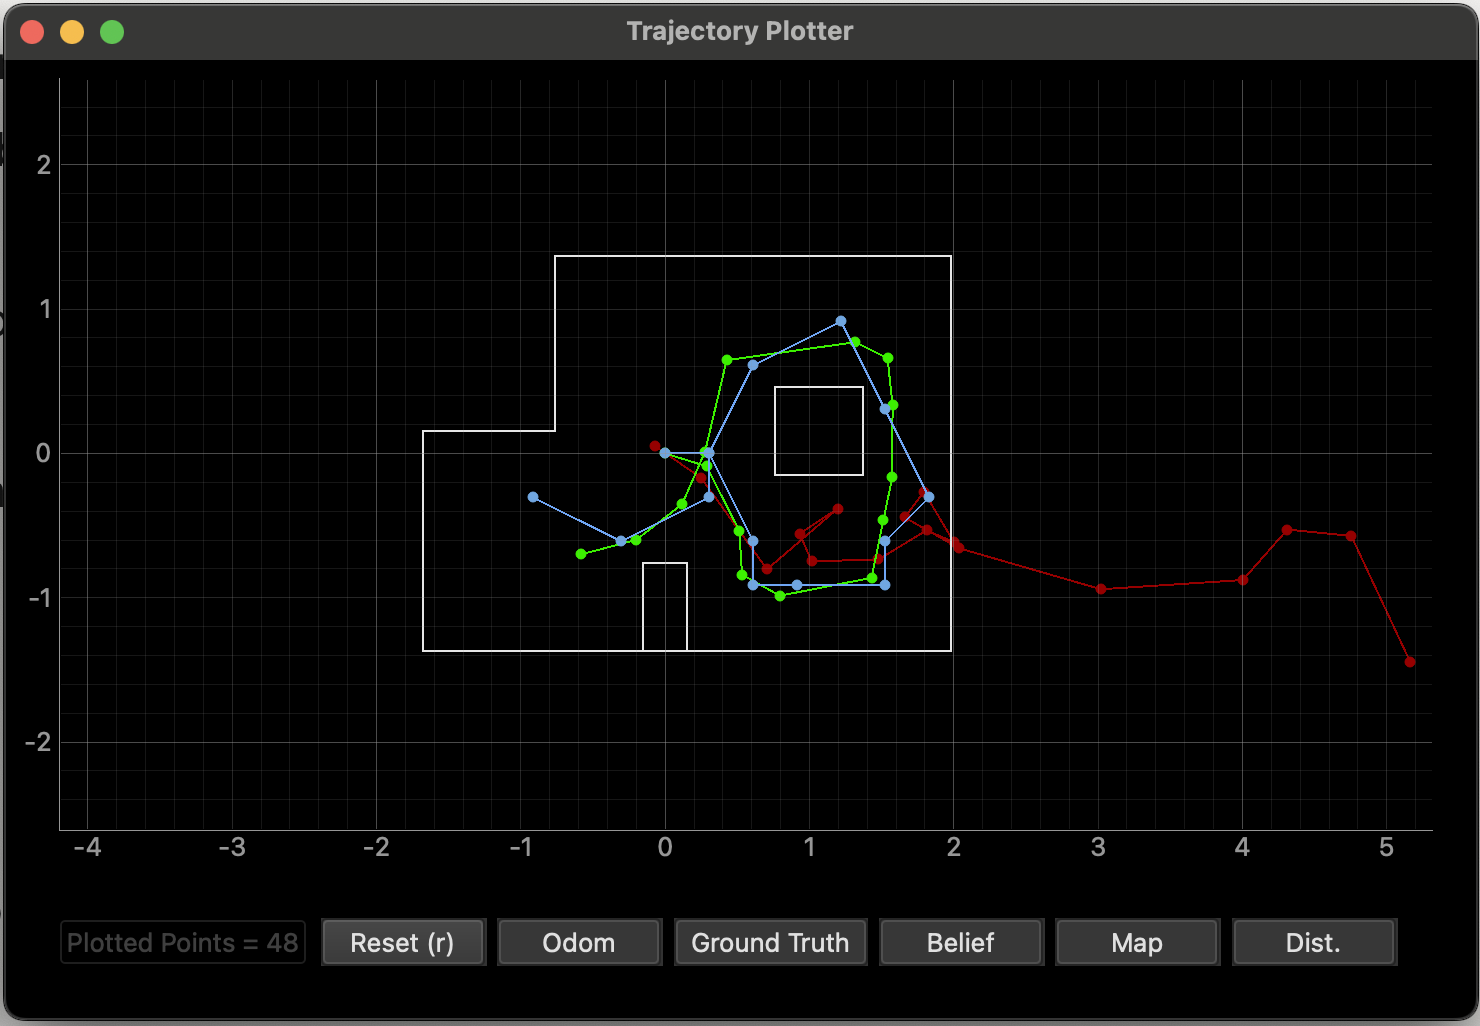
Task: Click the y-axis label 1
Action: pyautogui.click(x=44, y=309)
